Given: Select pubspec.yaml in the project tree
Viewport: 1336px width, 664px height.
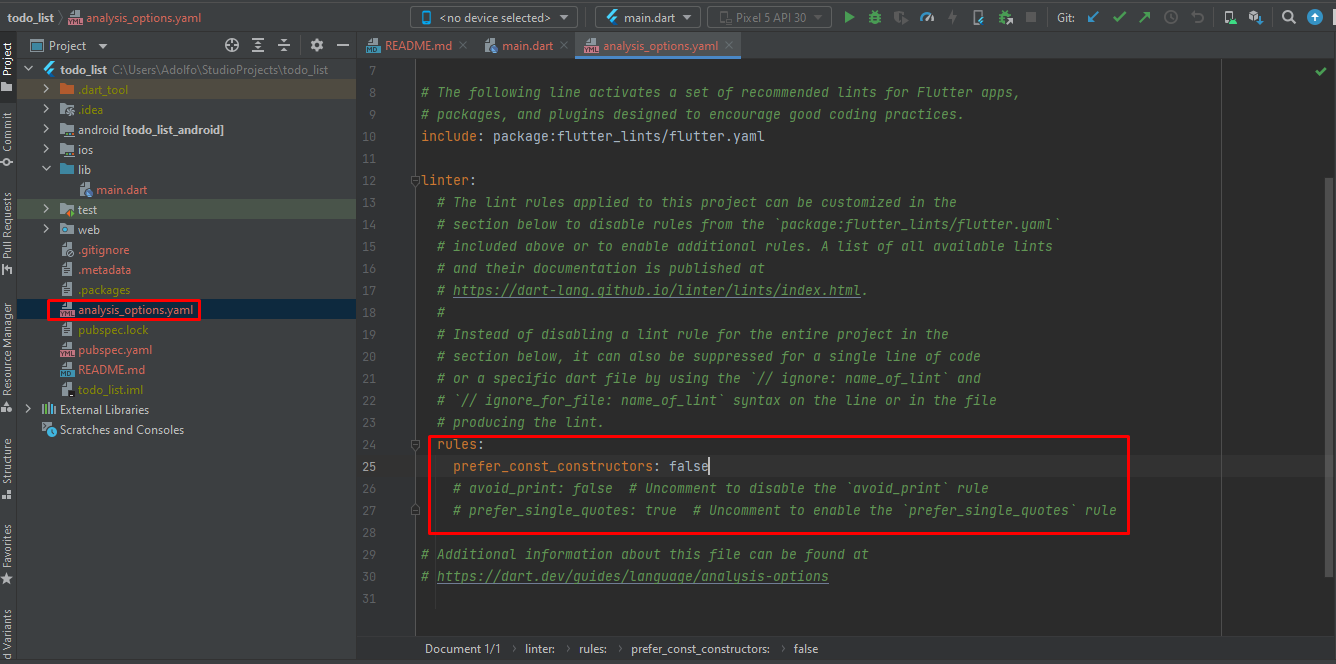Looking at the screenshot, I should (115, 350).
